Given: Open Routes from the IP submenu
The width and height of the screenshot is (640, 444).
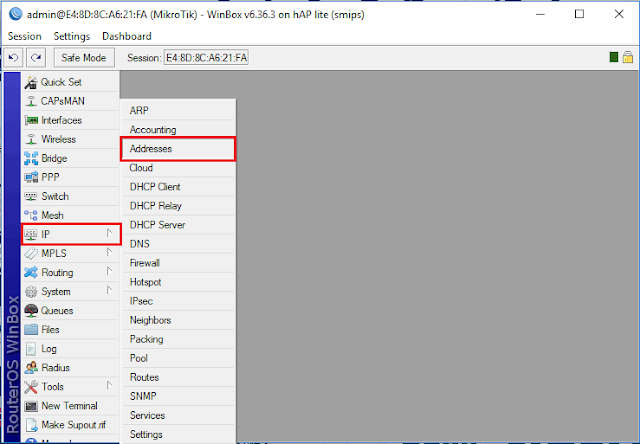Looking at the screenshot, I should click(x=178, y=377).
